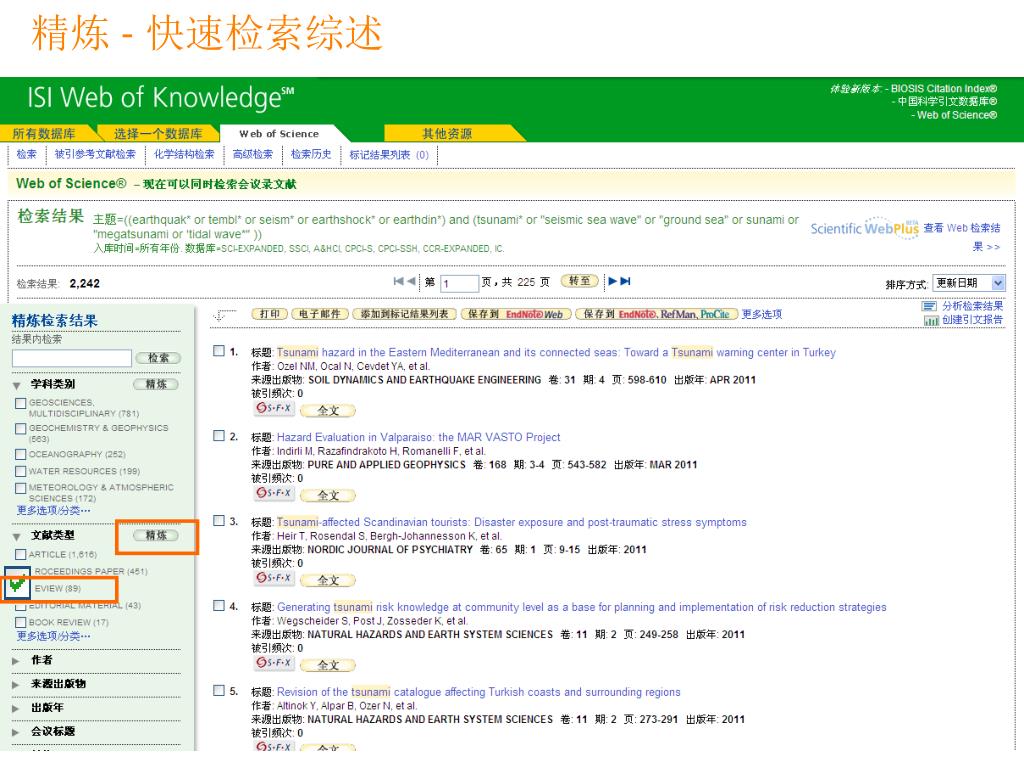
Task: Check the Book Review document type
Action: [21, 623]
